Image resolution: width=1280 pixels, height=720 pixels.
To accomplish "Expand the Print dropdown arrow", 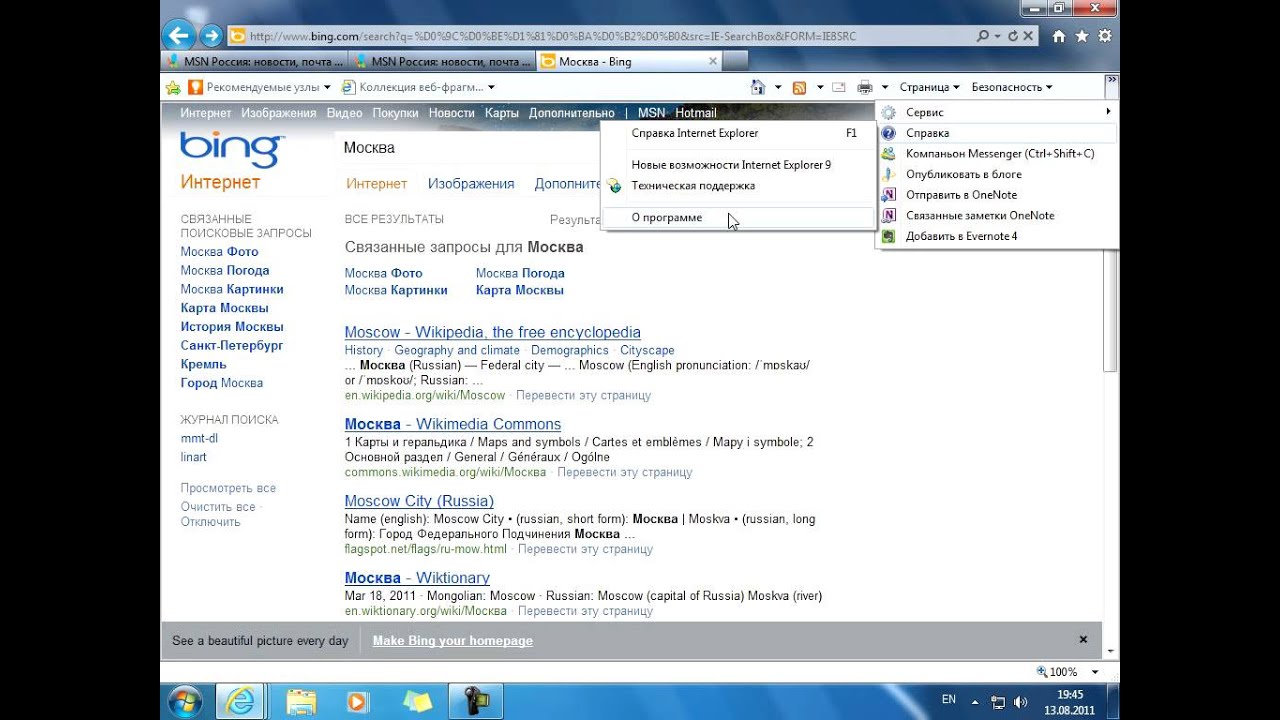I will click(x=885, y=87).
